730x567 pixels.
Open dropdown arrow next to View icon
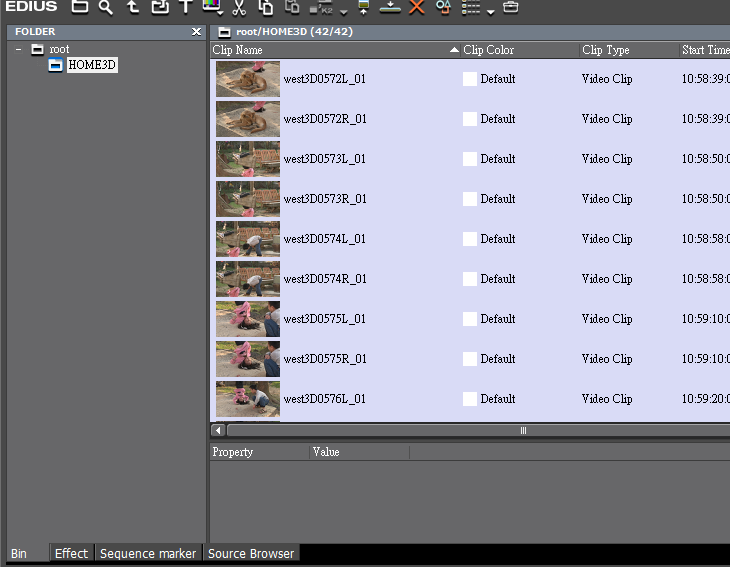490,12
